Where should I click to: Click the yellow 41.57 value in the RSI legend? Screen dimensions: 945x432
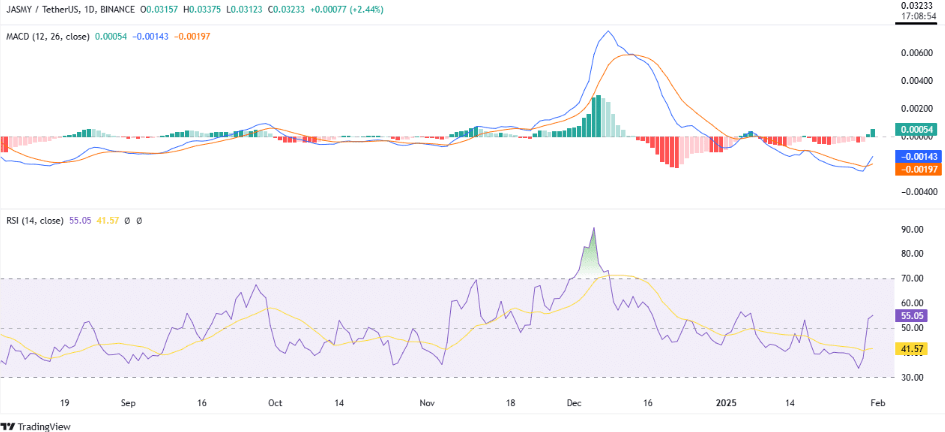pyautogui.click(x=107, y=221)
